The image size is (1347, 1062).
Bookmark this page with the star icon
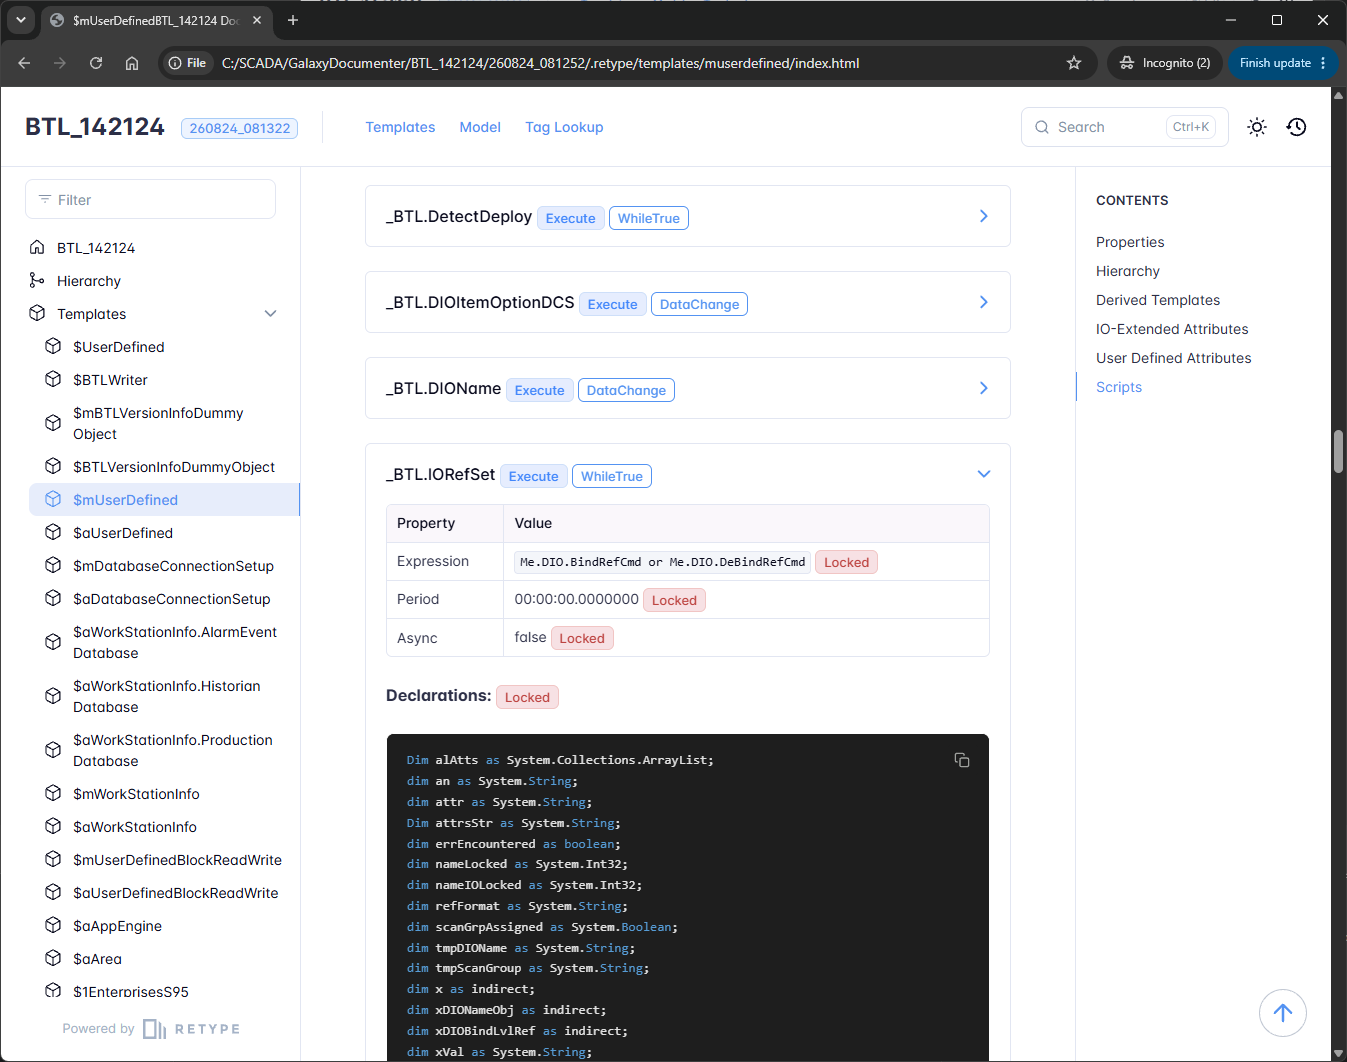coord(1074,63)
